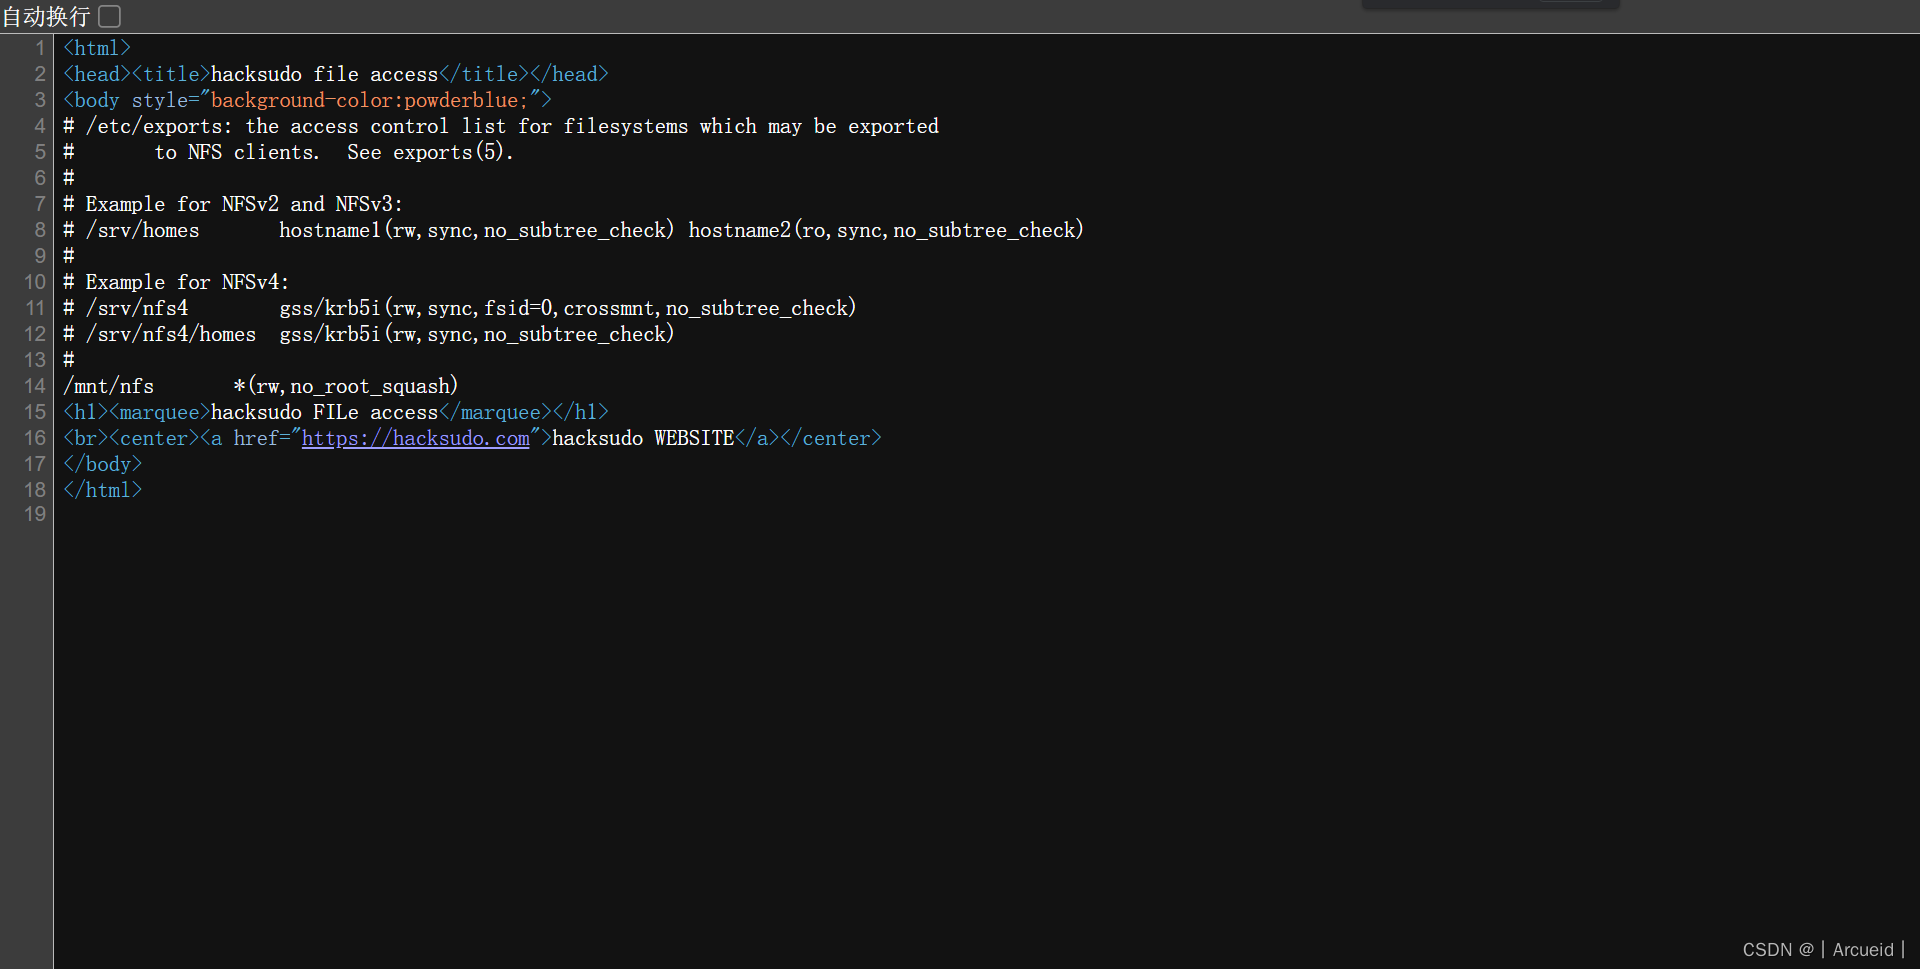
Task: Click the closing </body> tag
Action: [x=102, y=464]
